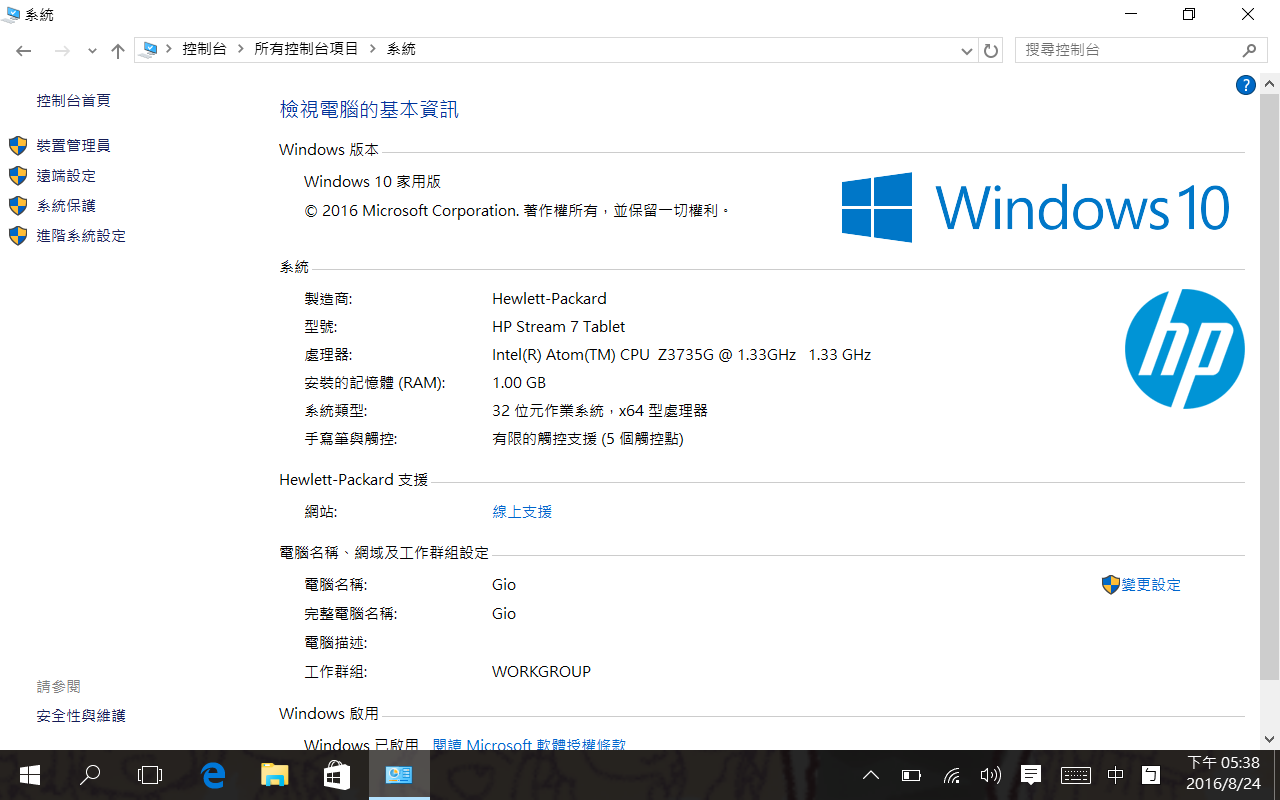Select 系統 breadcrumb in address bar

pyautogui.click(x=401, y=49)
